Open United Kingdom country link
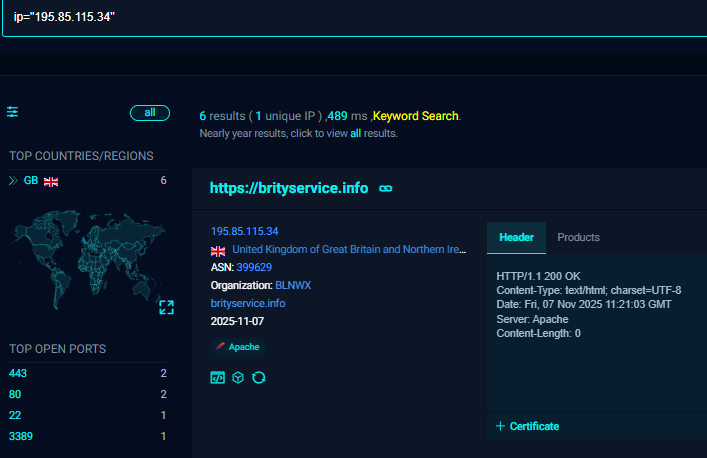707x458 pixels. pyautogui.click(x=349, y=249)
